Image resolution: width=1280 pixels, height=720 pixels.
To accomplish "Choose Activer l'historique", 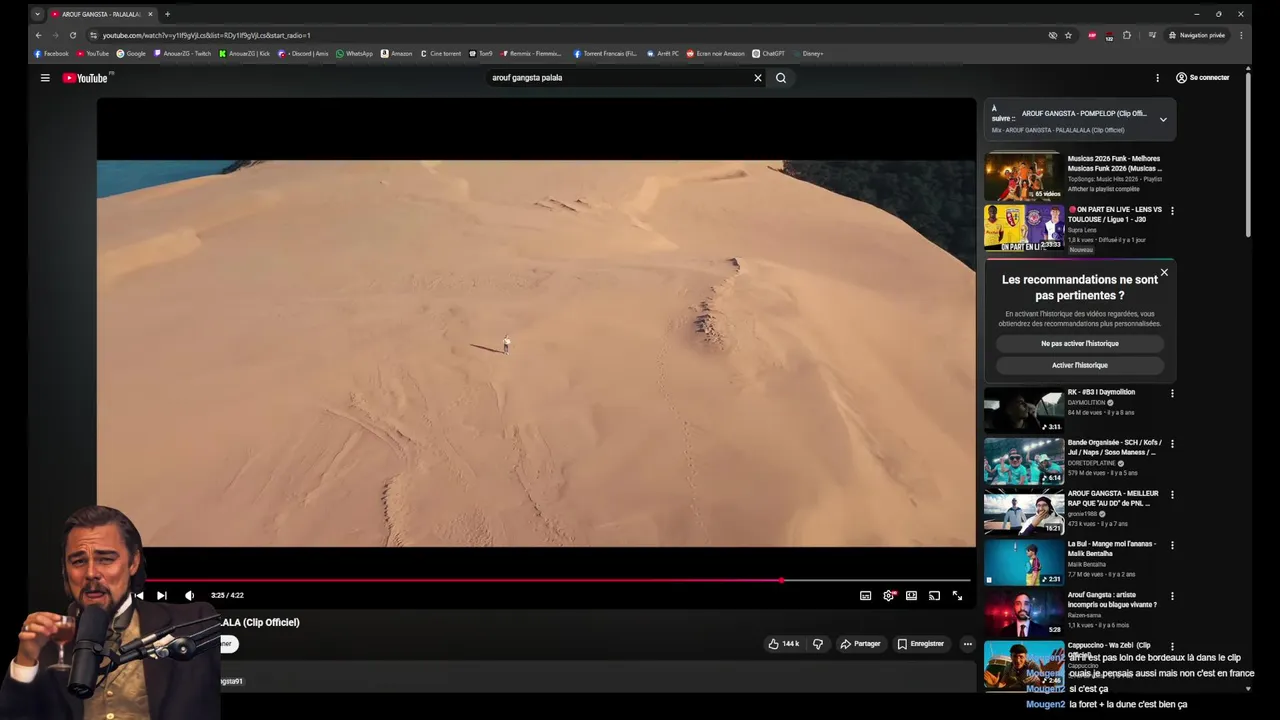I will [x=1080, y=365].
